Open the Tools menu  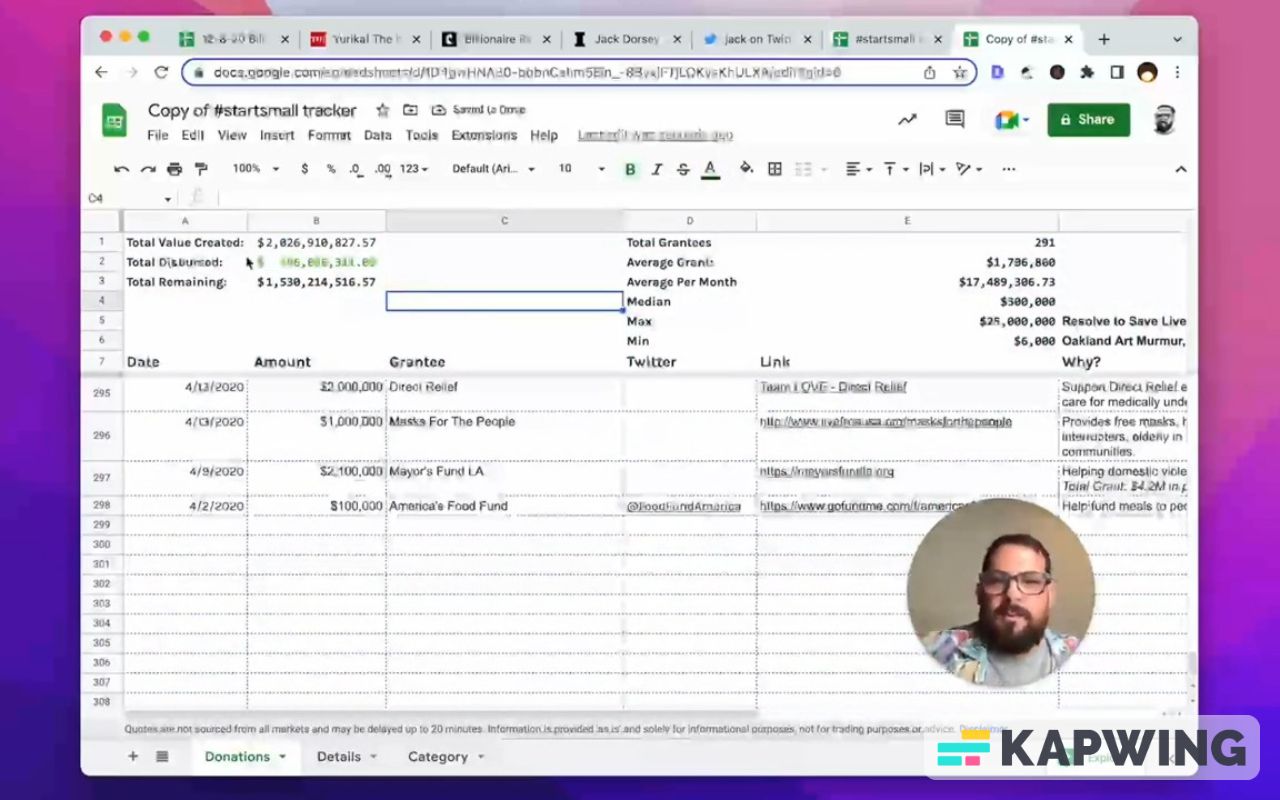click(422, 135)
